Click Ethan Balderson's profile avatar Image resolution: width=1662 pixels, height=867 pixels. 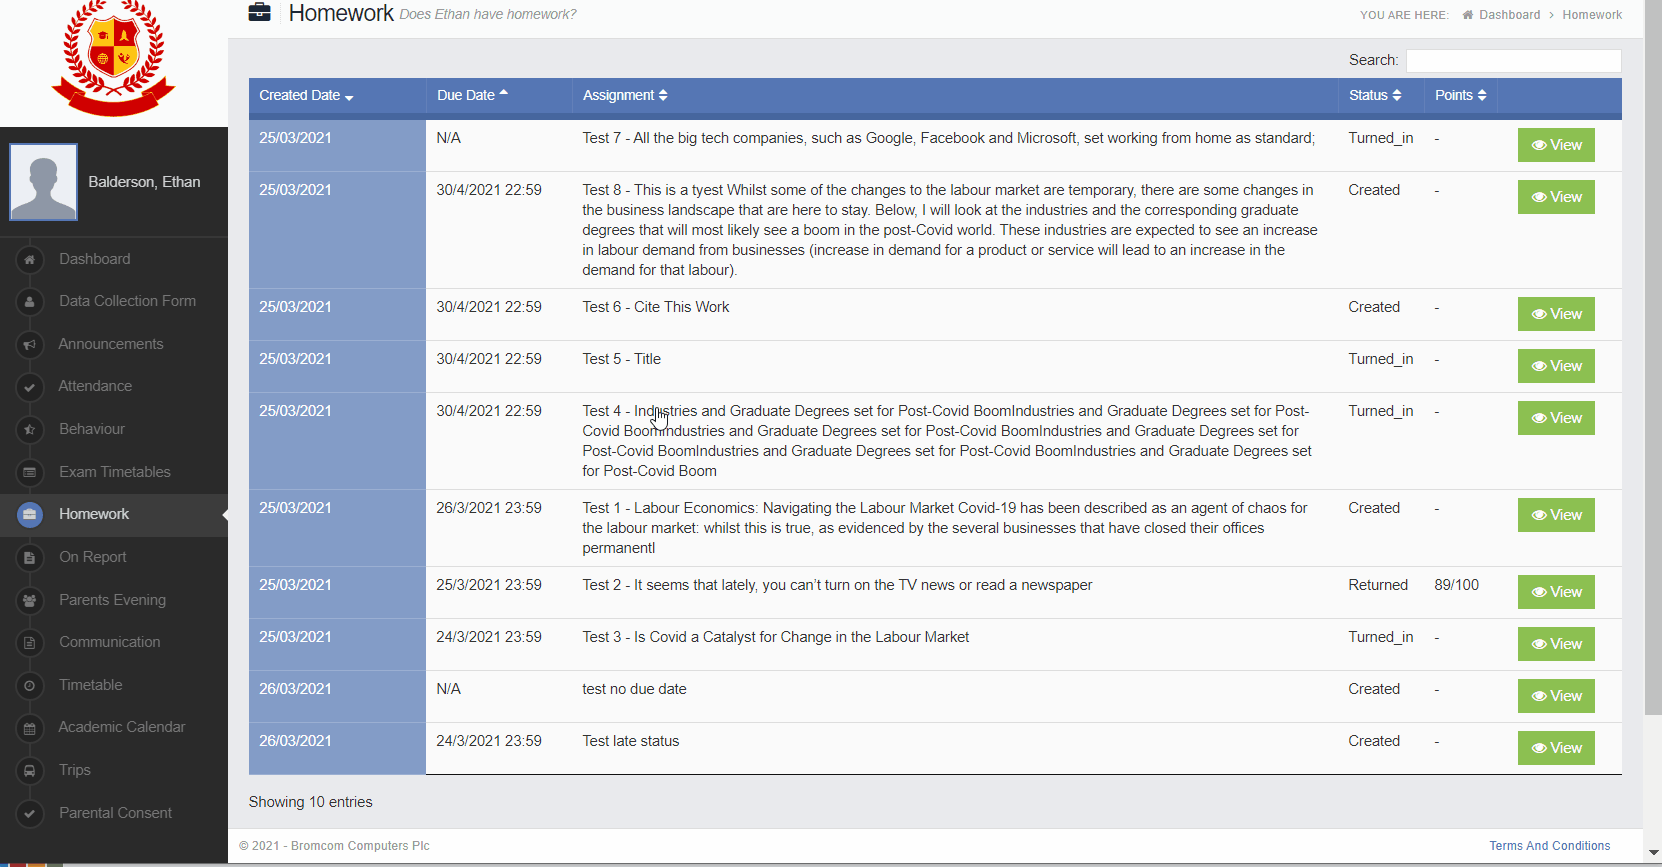click(44, 182)
